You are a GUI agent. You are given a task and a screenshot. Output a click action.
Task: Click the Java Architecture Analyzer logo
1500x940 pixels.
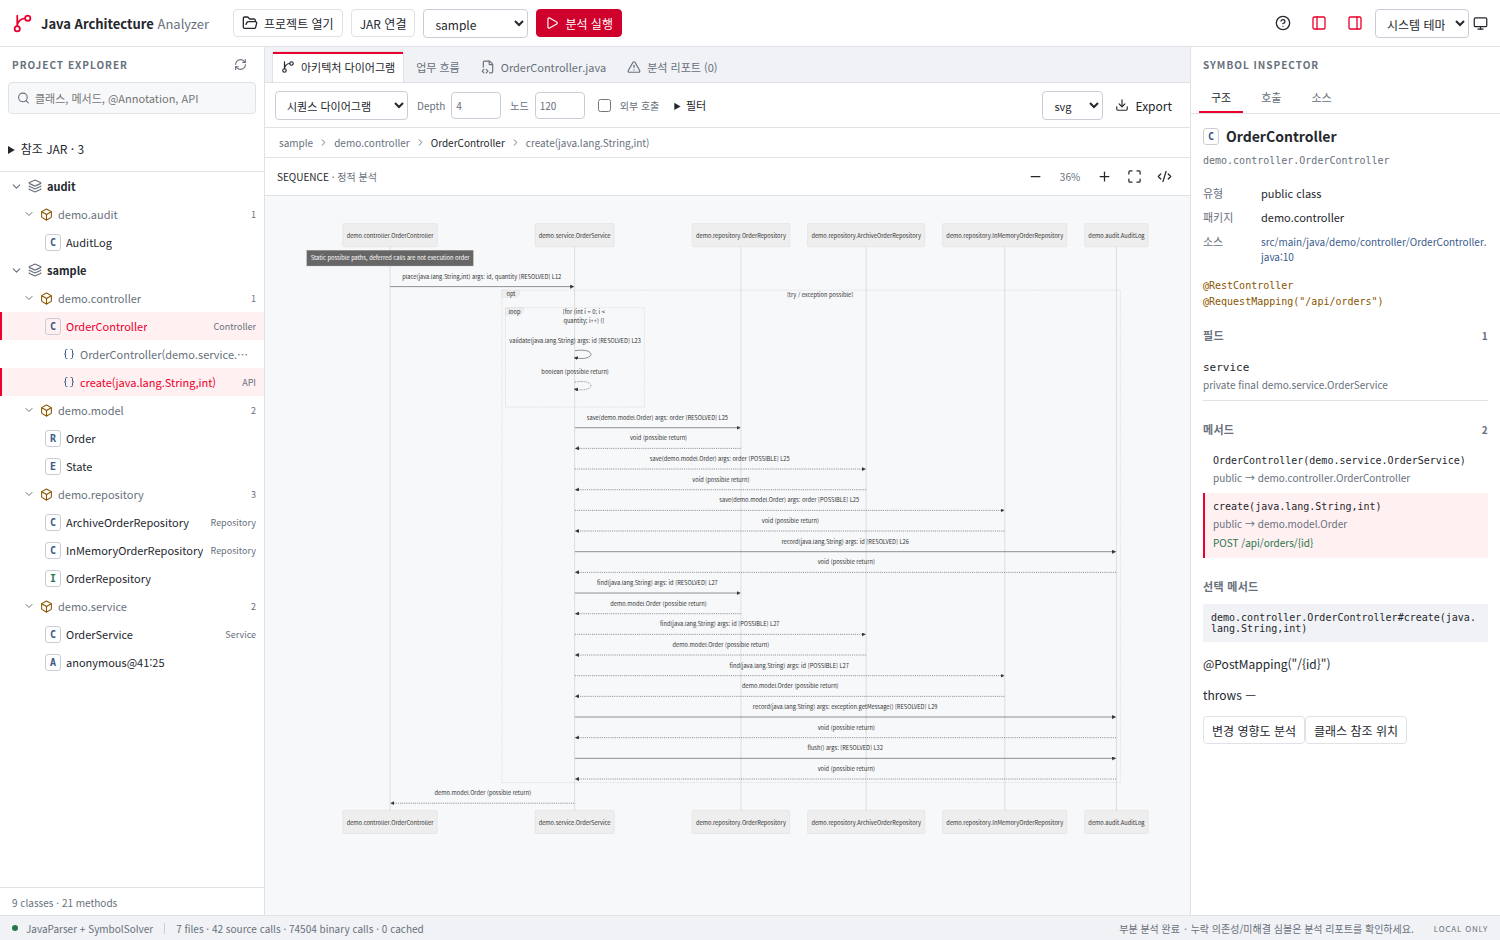click(22, 23)
